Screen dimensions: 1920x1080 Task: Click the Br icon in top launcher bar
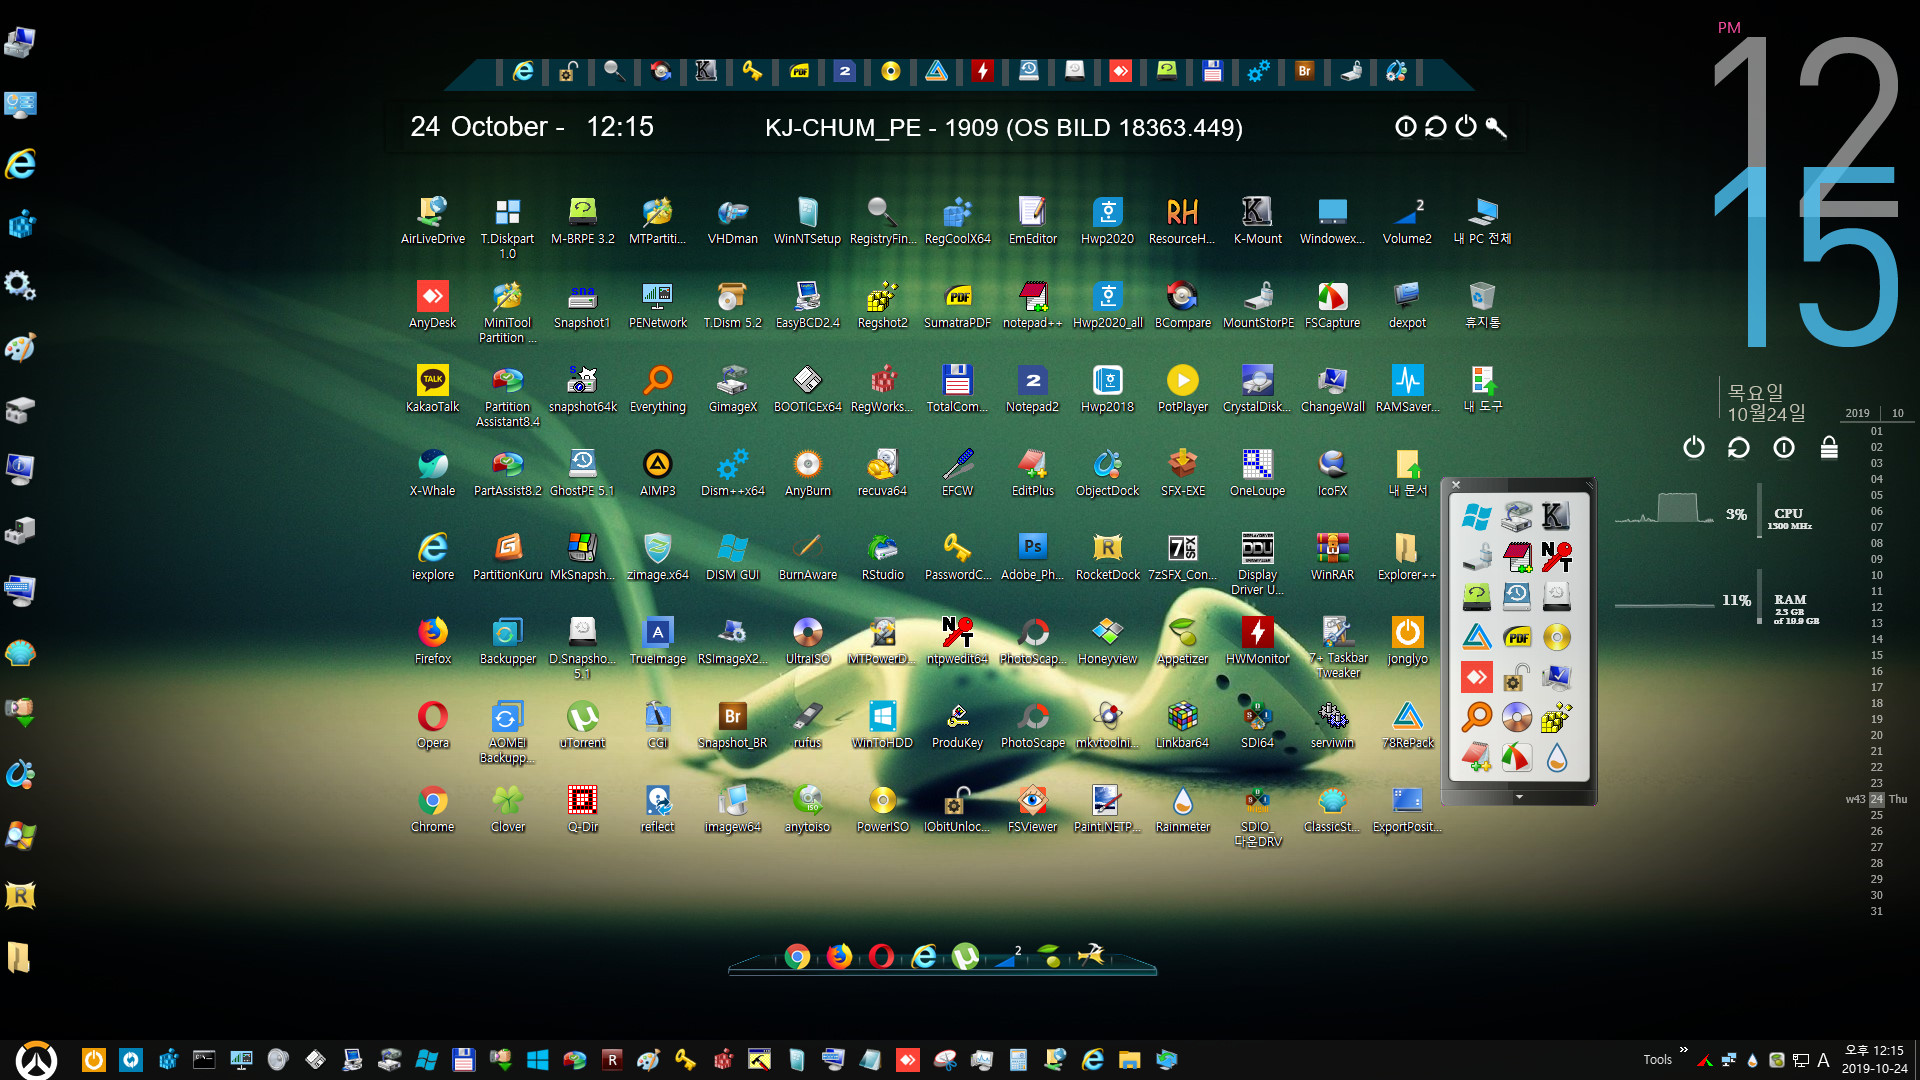1304,71
